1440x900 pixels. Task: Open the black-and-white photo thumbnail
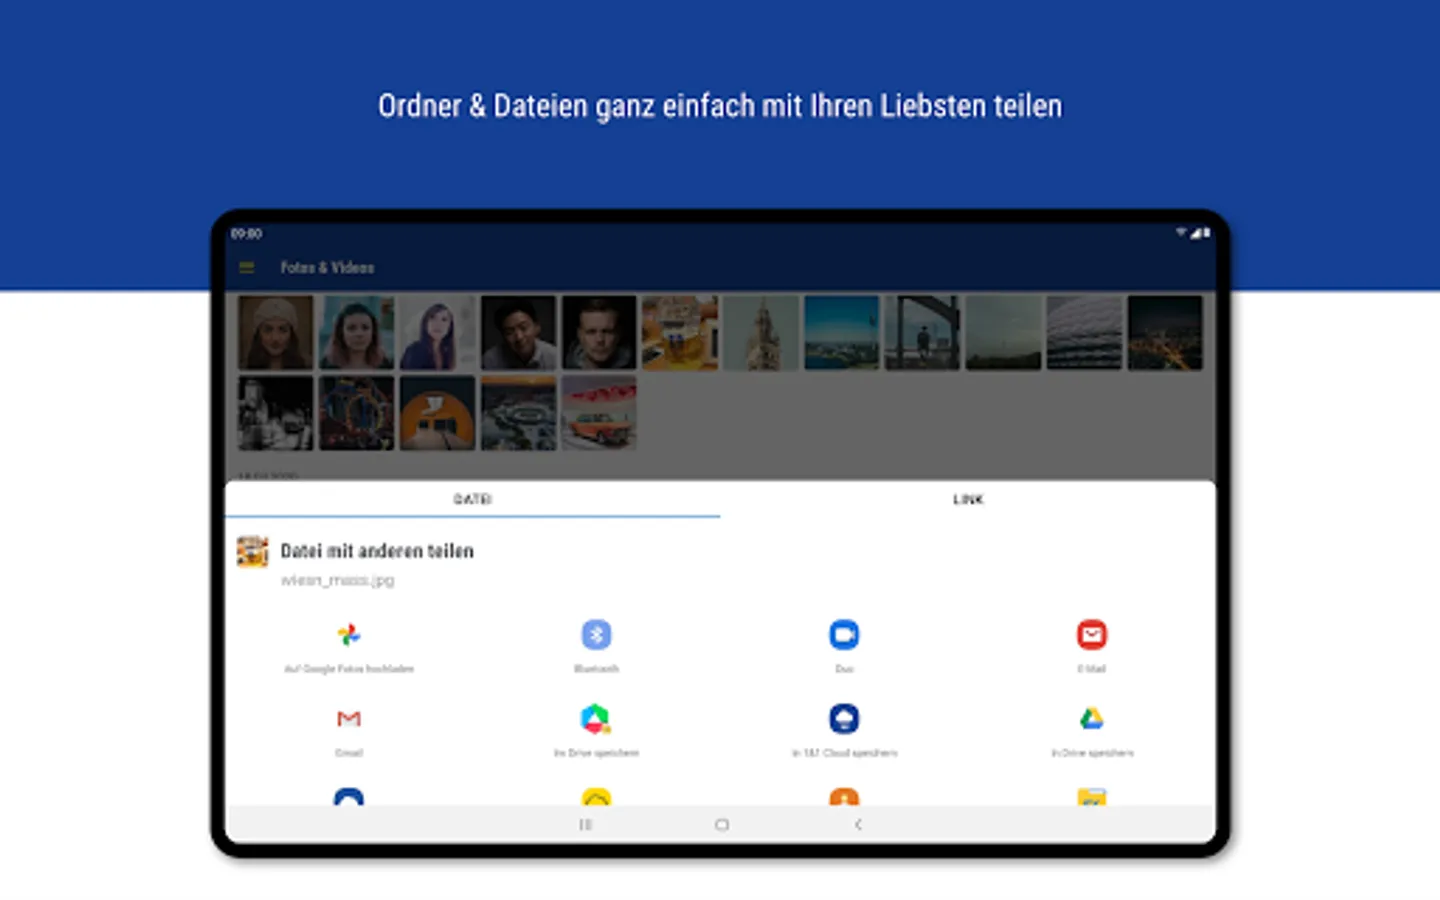pos(275,413)
